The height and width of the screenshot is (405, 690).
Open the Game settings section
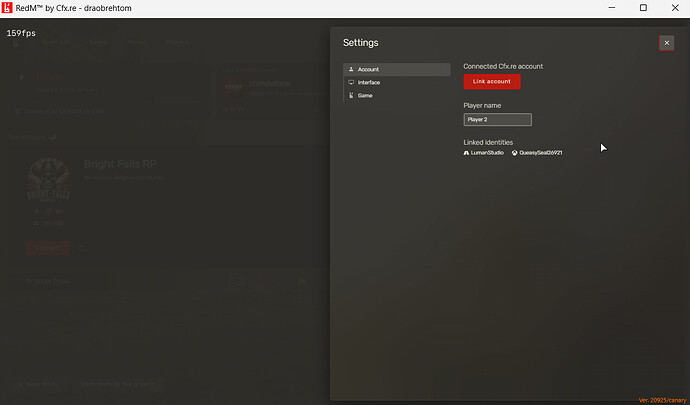pyautogui.click(x=396, y=95)
